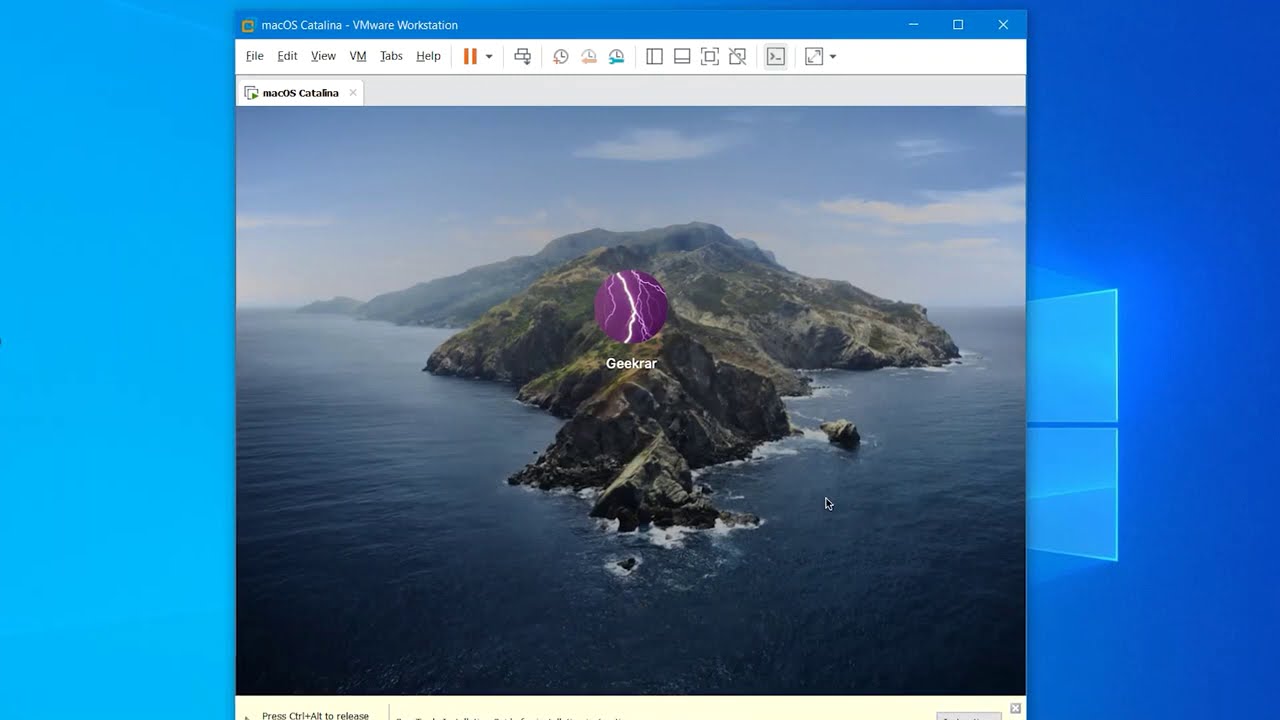
Task: Click Send Ctrl+Alt+Del toolbar icon
Action: point(522,57)
